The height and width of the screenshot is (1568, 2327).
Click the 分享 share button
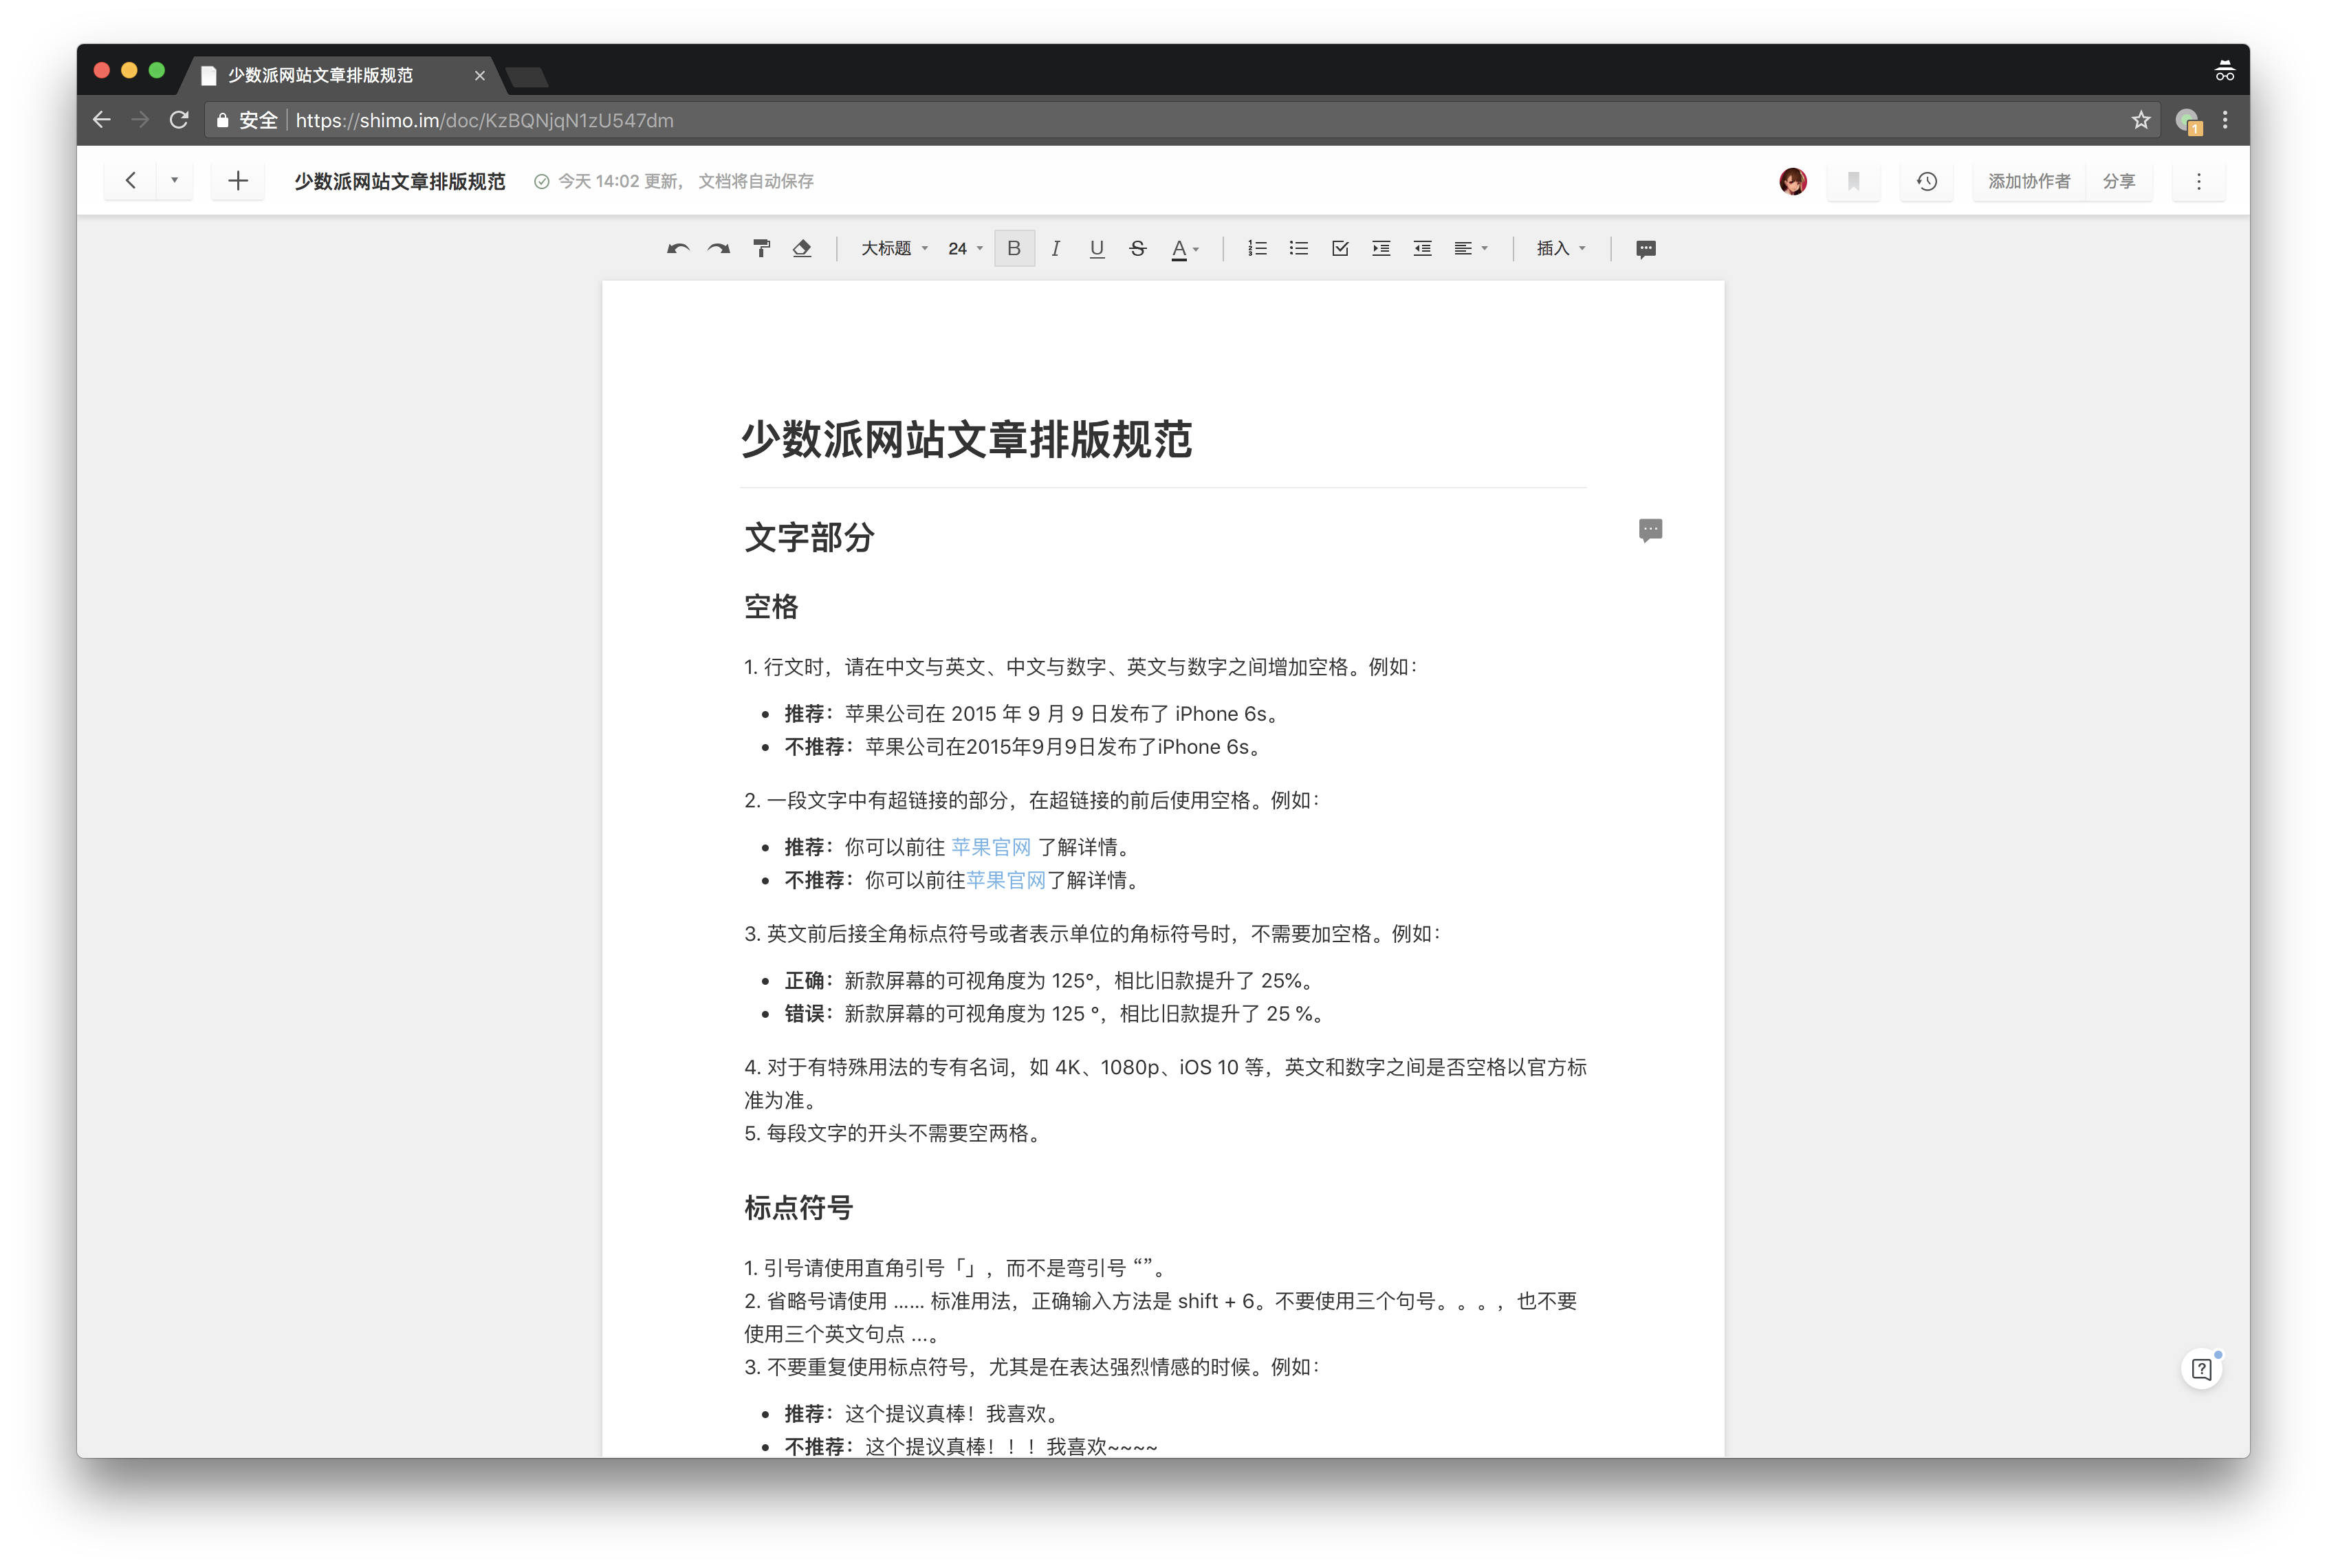2118,181
